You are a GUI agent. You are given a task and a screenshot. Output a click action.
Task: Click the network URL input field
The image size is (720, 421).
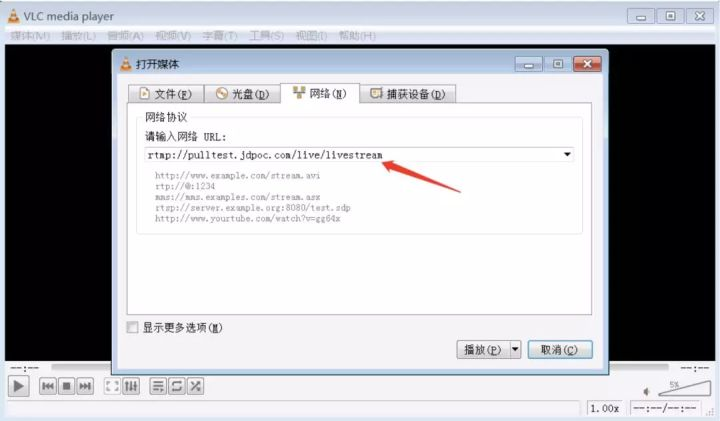click(350, 155)
